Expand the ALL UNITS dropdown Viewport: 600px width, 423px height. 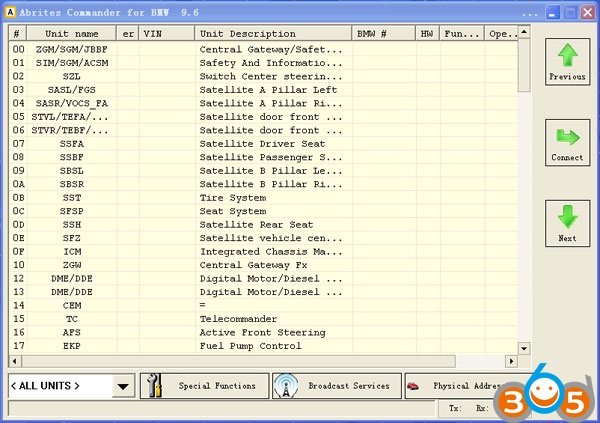pos(124,386)
